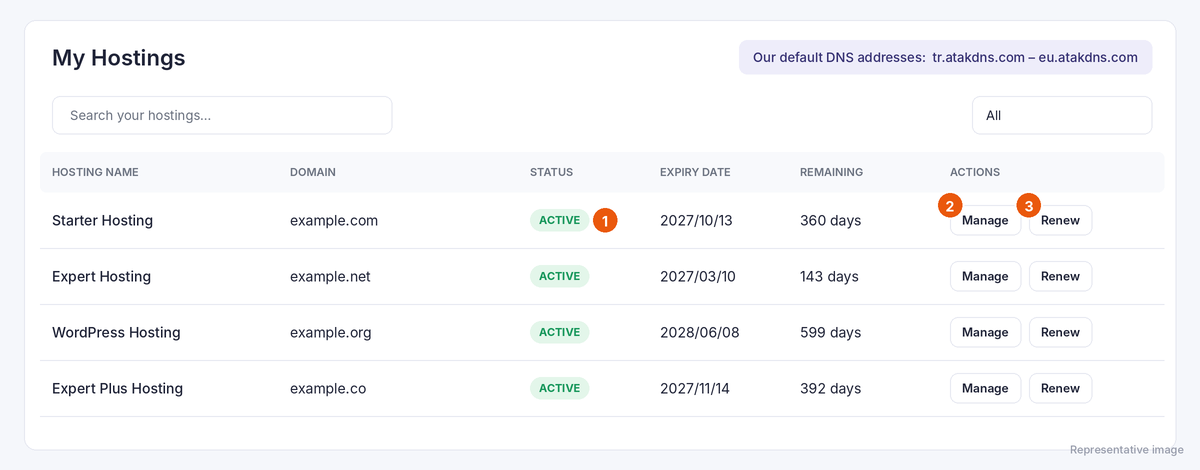
Task: Click the HOSTING NAME column header
Action: pyautogui.click(x=95, y=172)
